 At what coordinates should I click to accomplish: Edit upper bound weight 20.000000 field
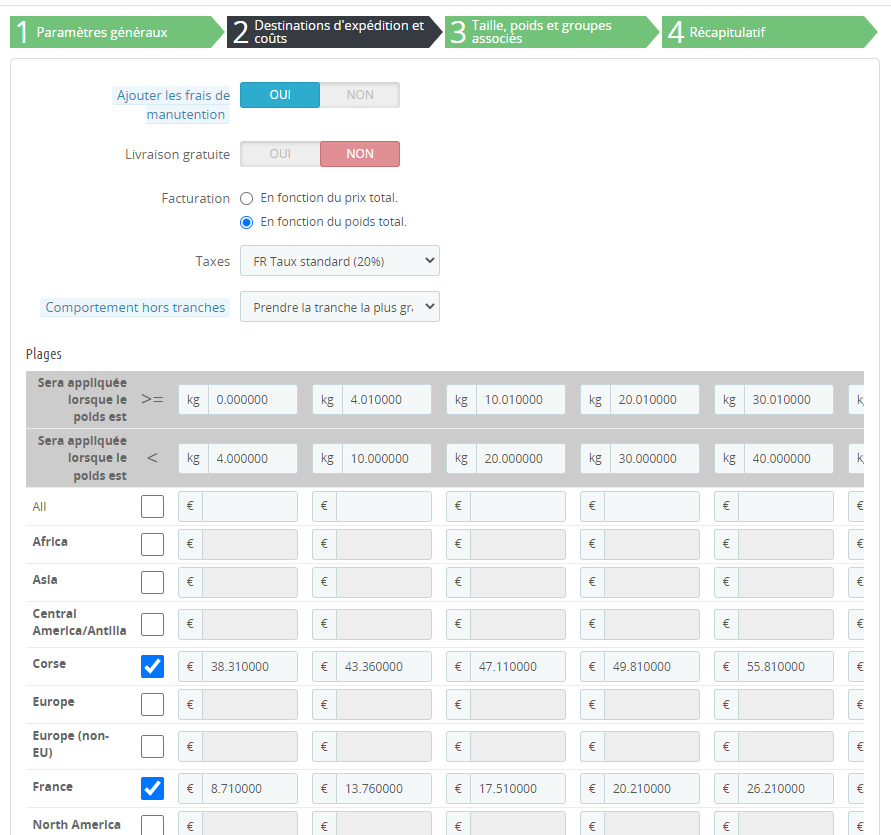click(x=521, y=459)
